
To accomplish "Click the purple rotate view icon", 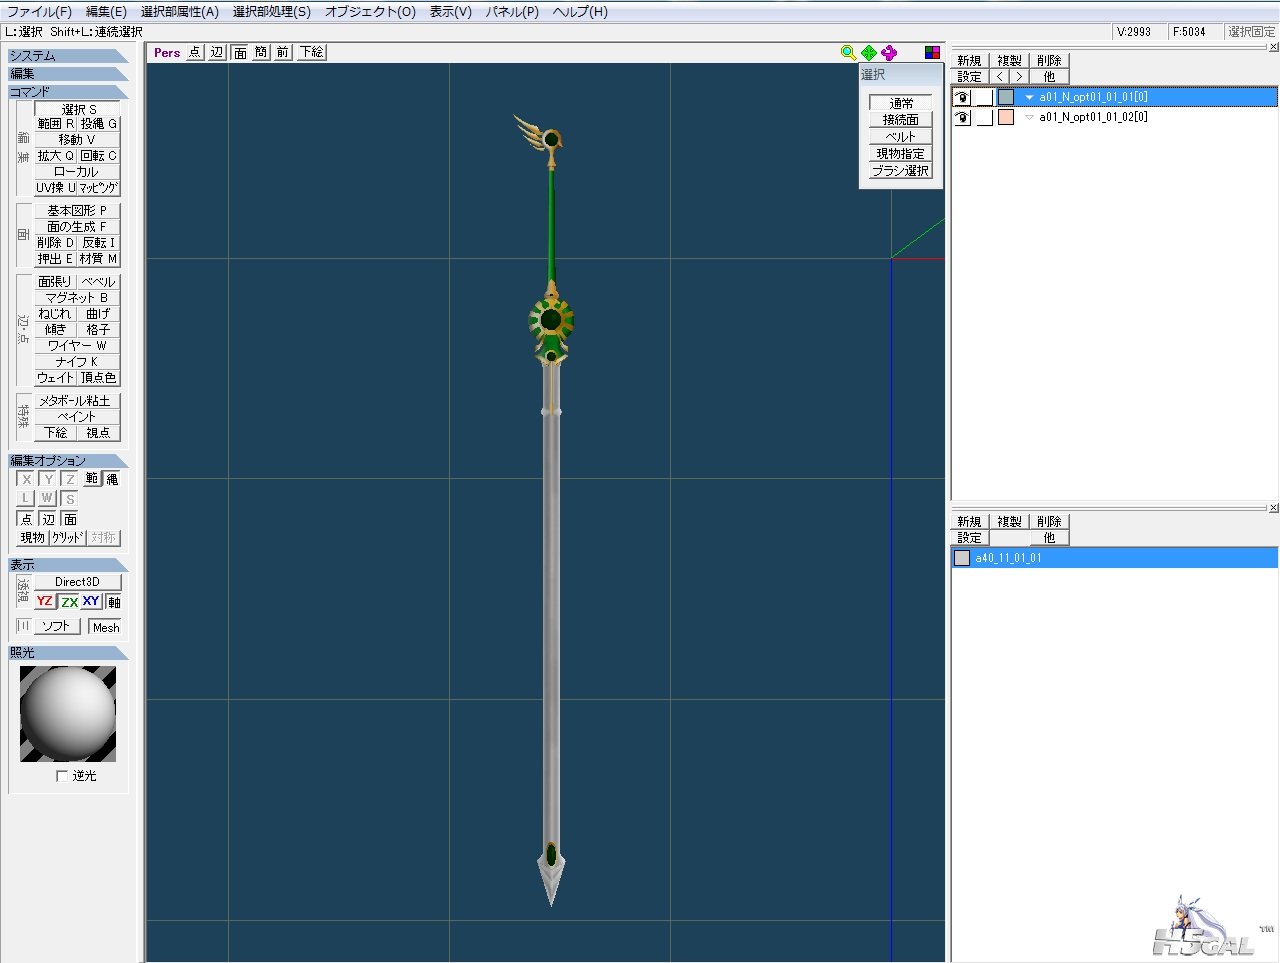I will pos(889,52).
